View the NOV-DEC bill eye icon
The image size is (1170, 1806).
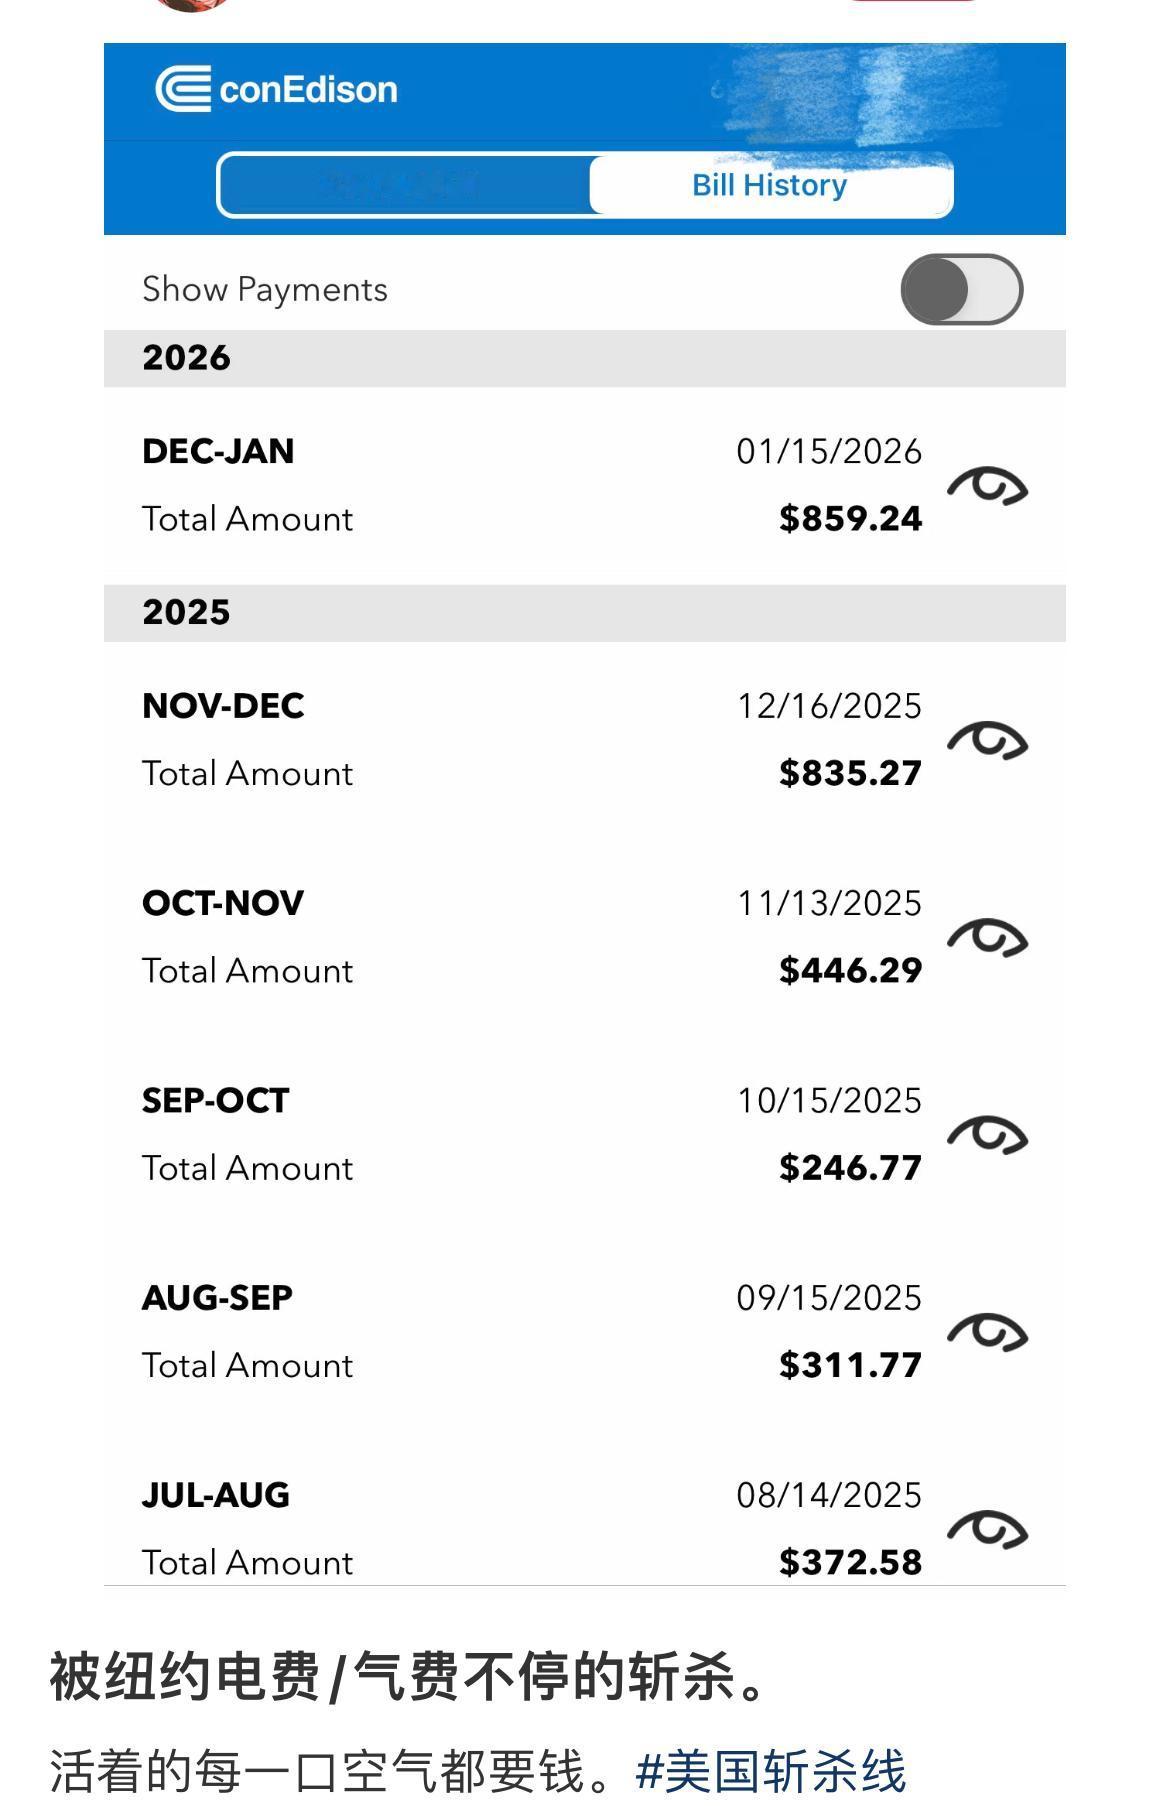click(x=987, y=741)
